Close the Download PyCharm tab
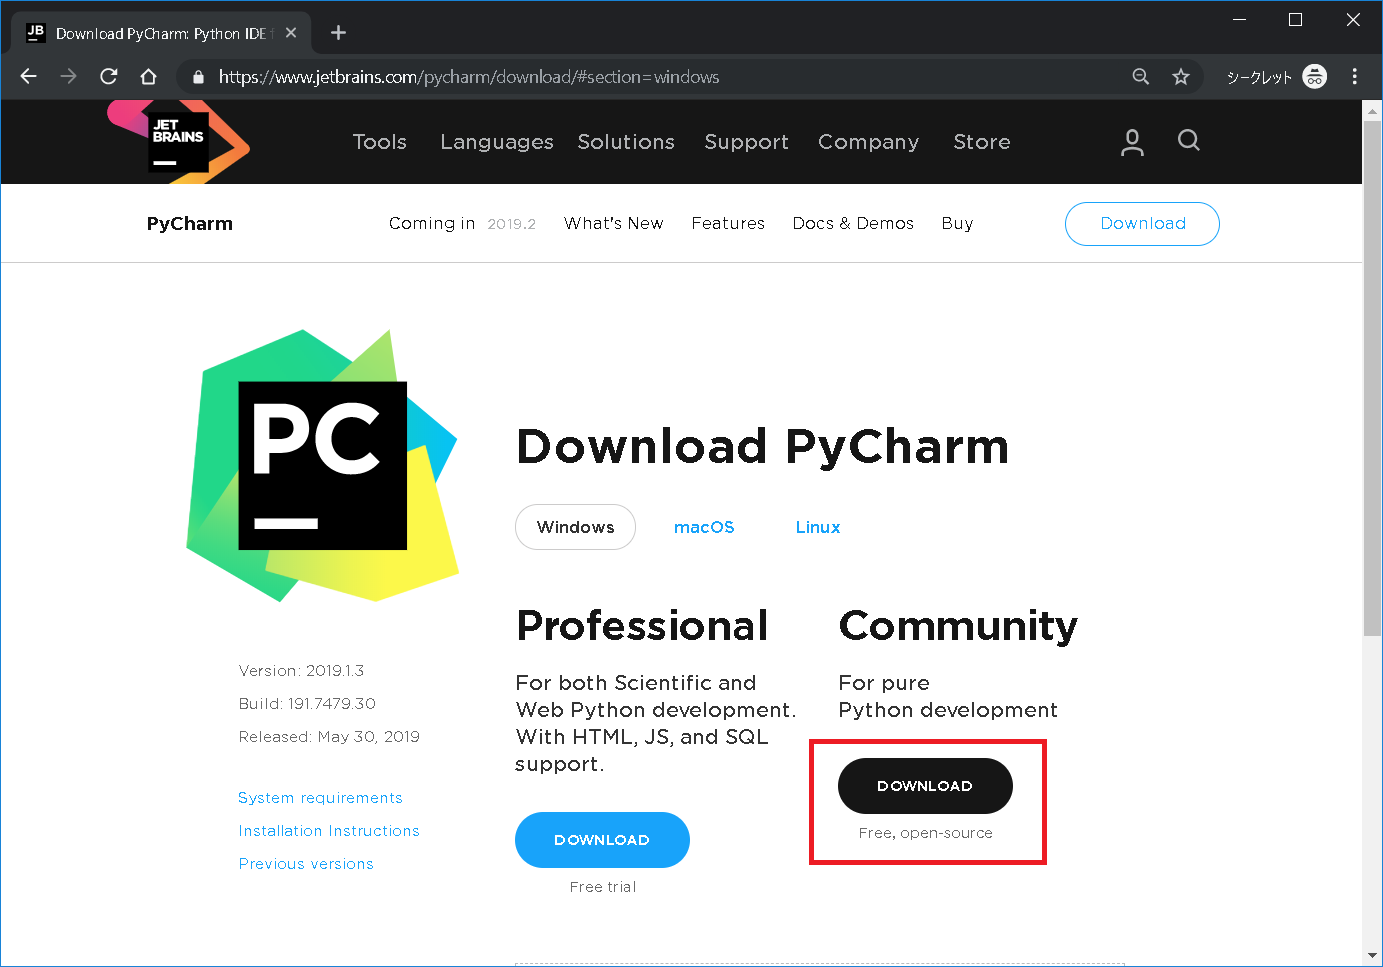This screenshot has width=1383, height=967. [291, 33]
